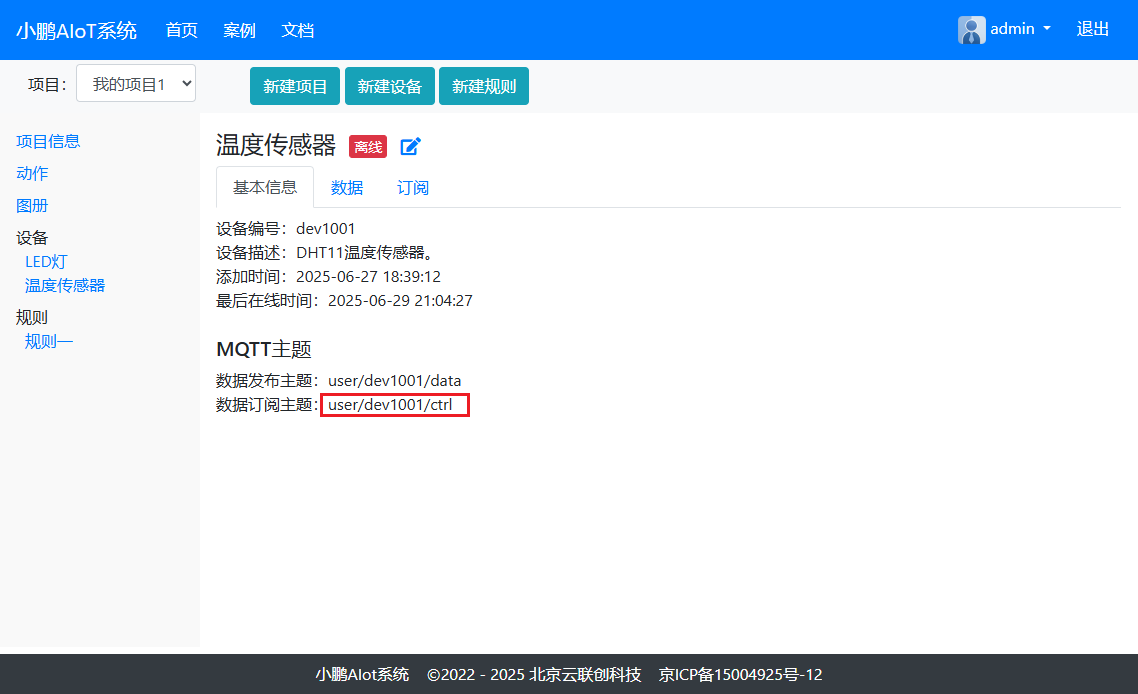
Task: Click the edit pencil icon beside 温度传感器
Action: click(x=411, y=146)
